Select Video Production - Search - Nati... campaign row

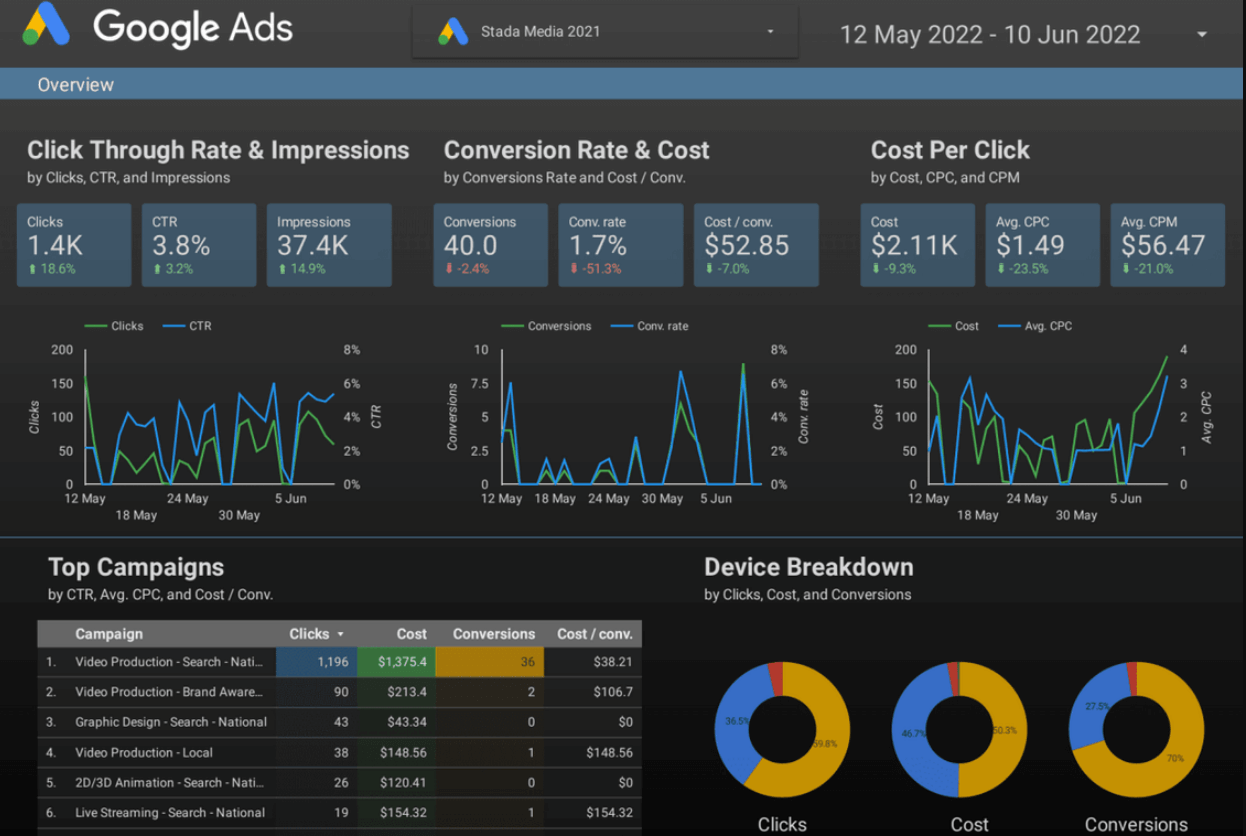(339, 661)
